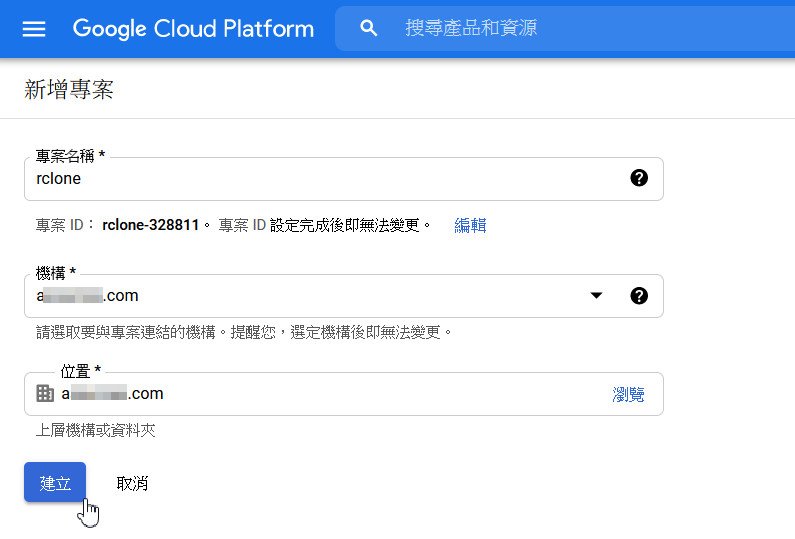Click the 專案名稱 * field label
This screenshot has height=539, width=795.
click(x=71, y=156)
